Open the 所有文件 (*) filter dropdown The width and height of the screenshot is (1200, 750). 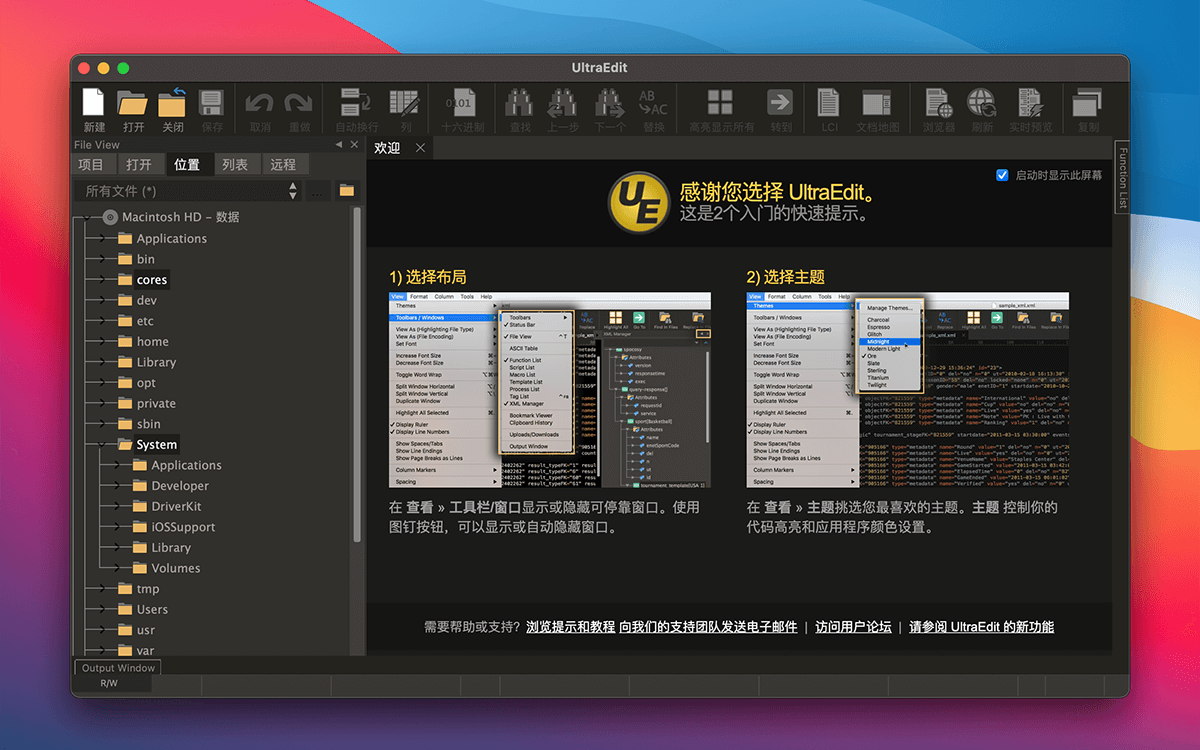[188, 191]
